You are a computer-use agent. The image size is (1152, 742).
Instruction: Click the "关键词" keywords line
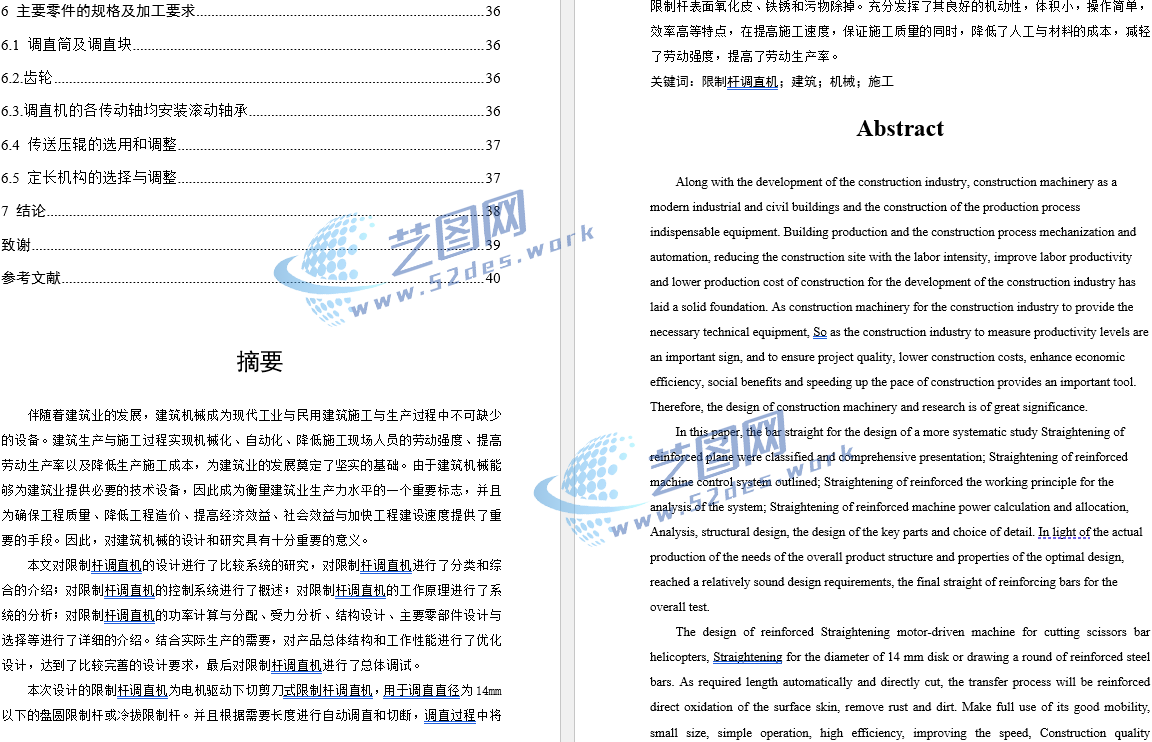[x=771, y=82]
